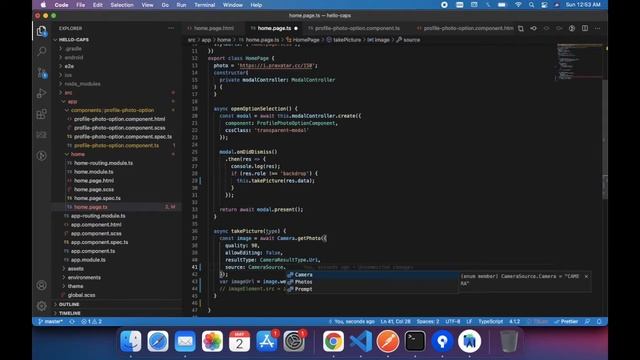Viewport: 640px width, 360px height.
Task: Open home-routing.module.ts in explorer
Action: pyautogui.click(x=103, y=163)
